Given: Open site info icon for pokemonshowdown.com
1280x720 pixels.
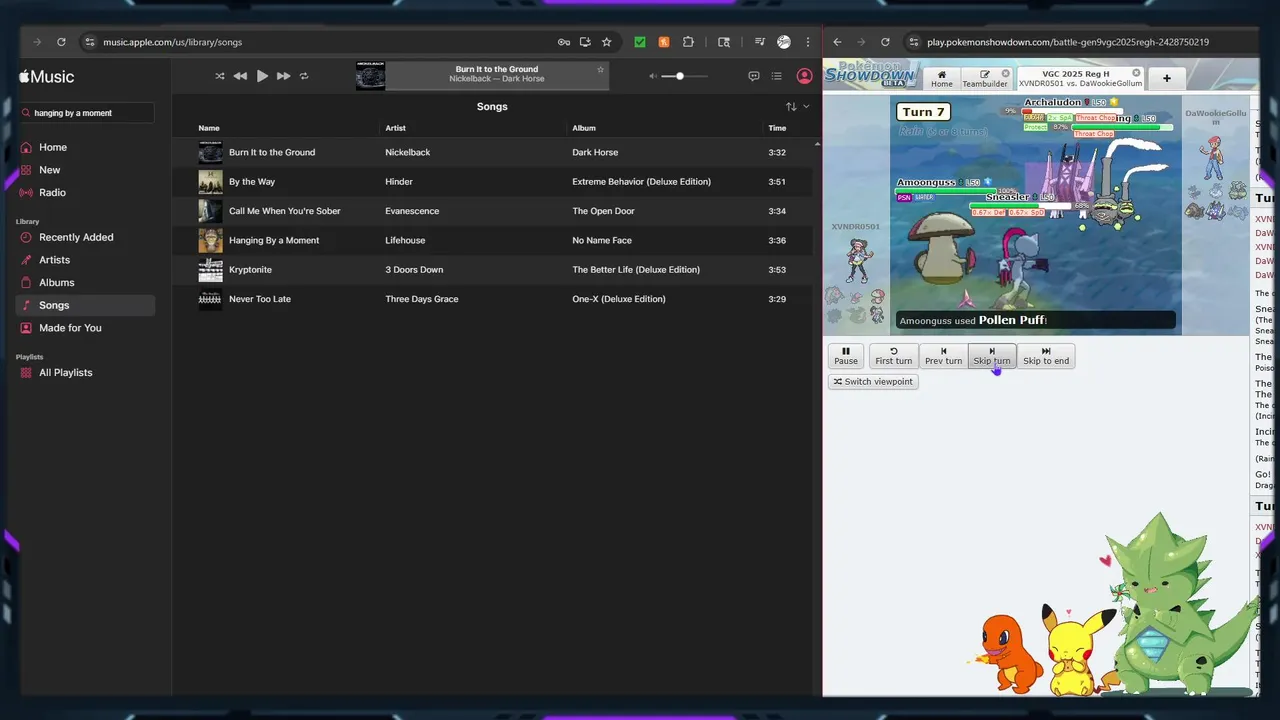Looking at the screenshot, I should (913, 42).
